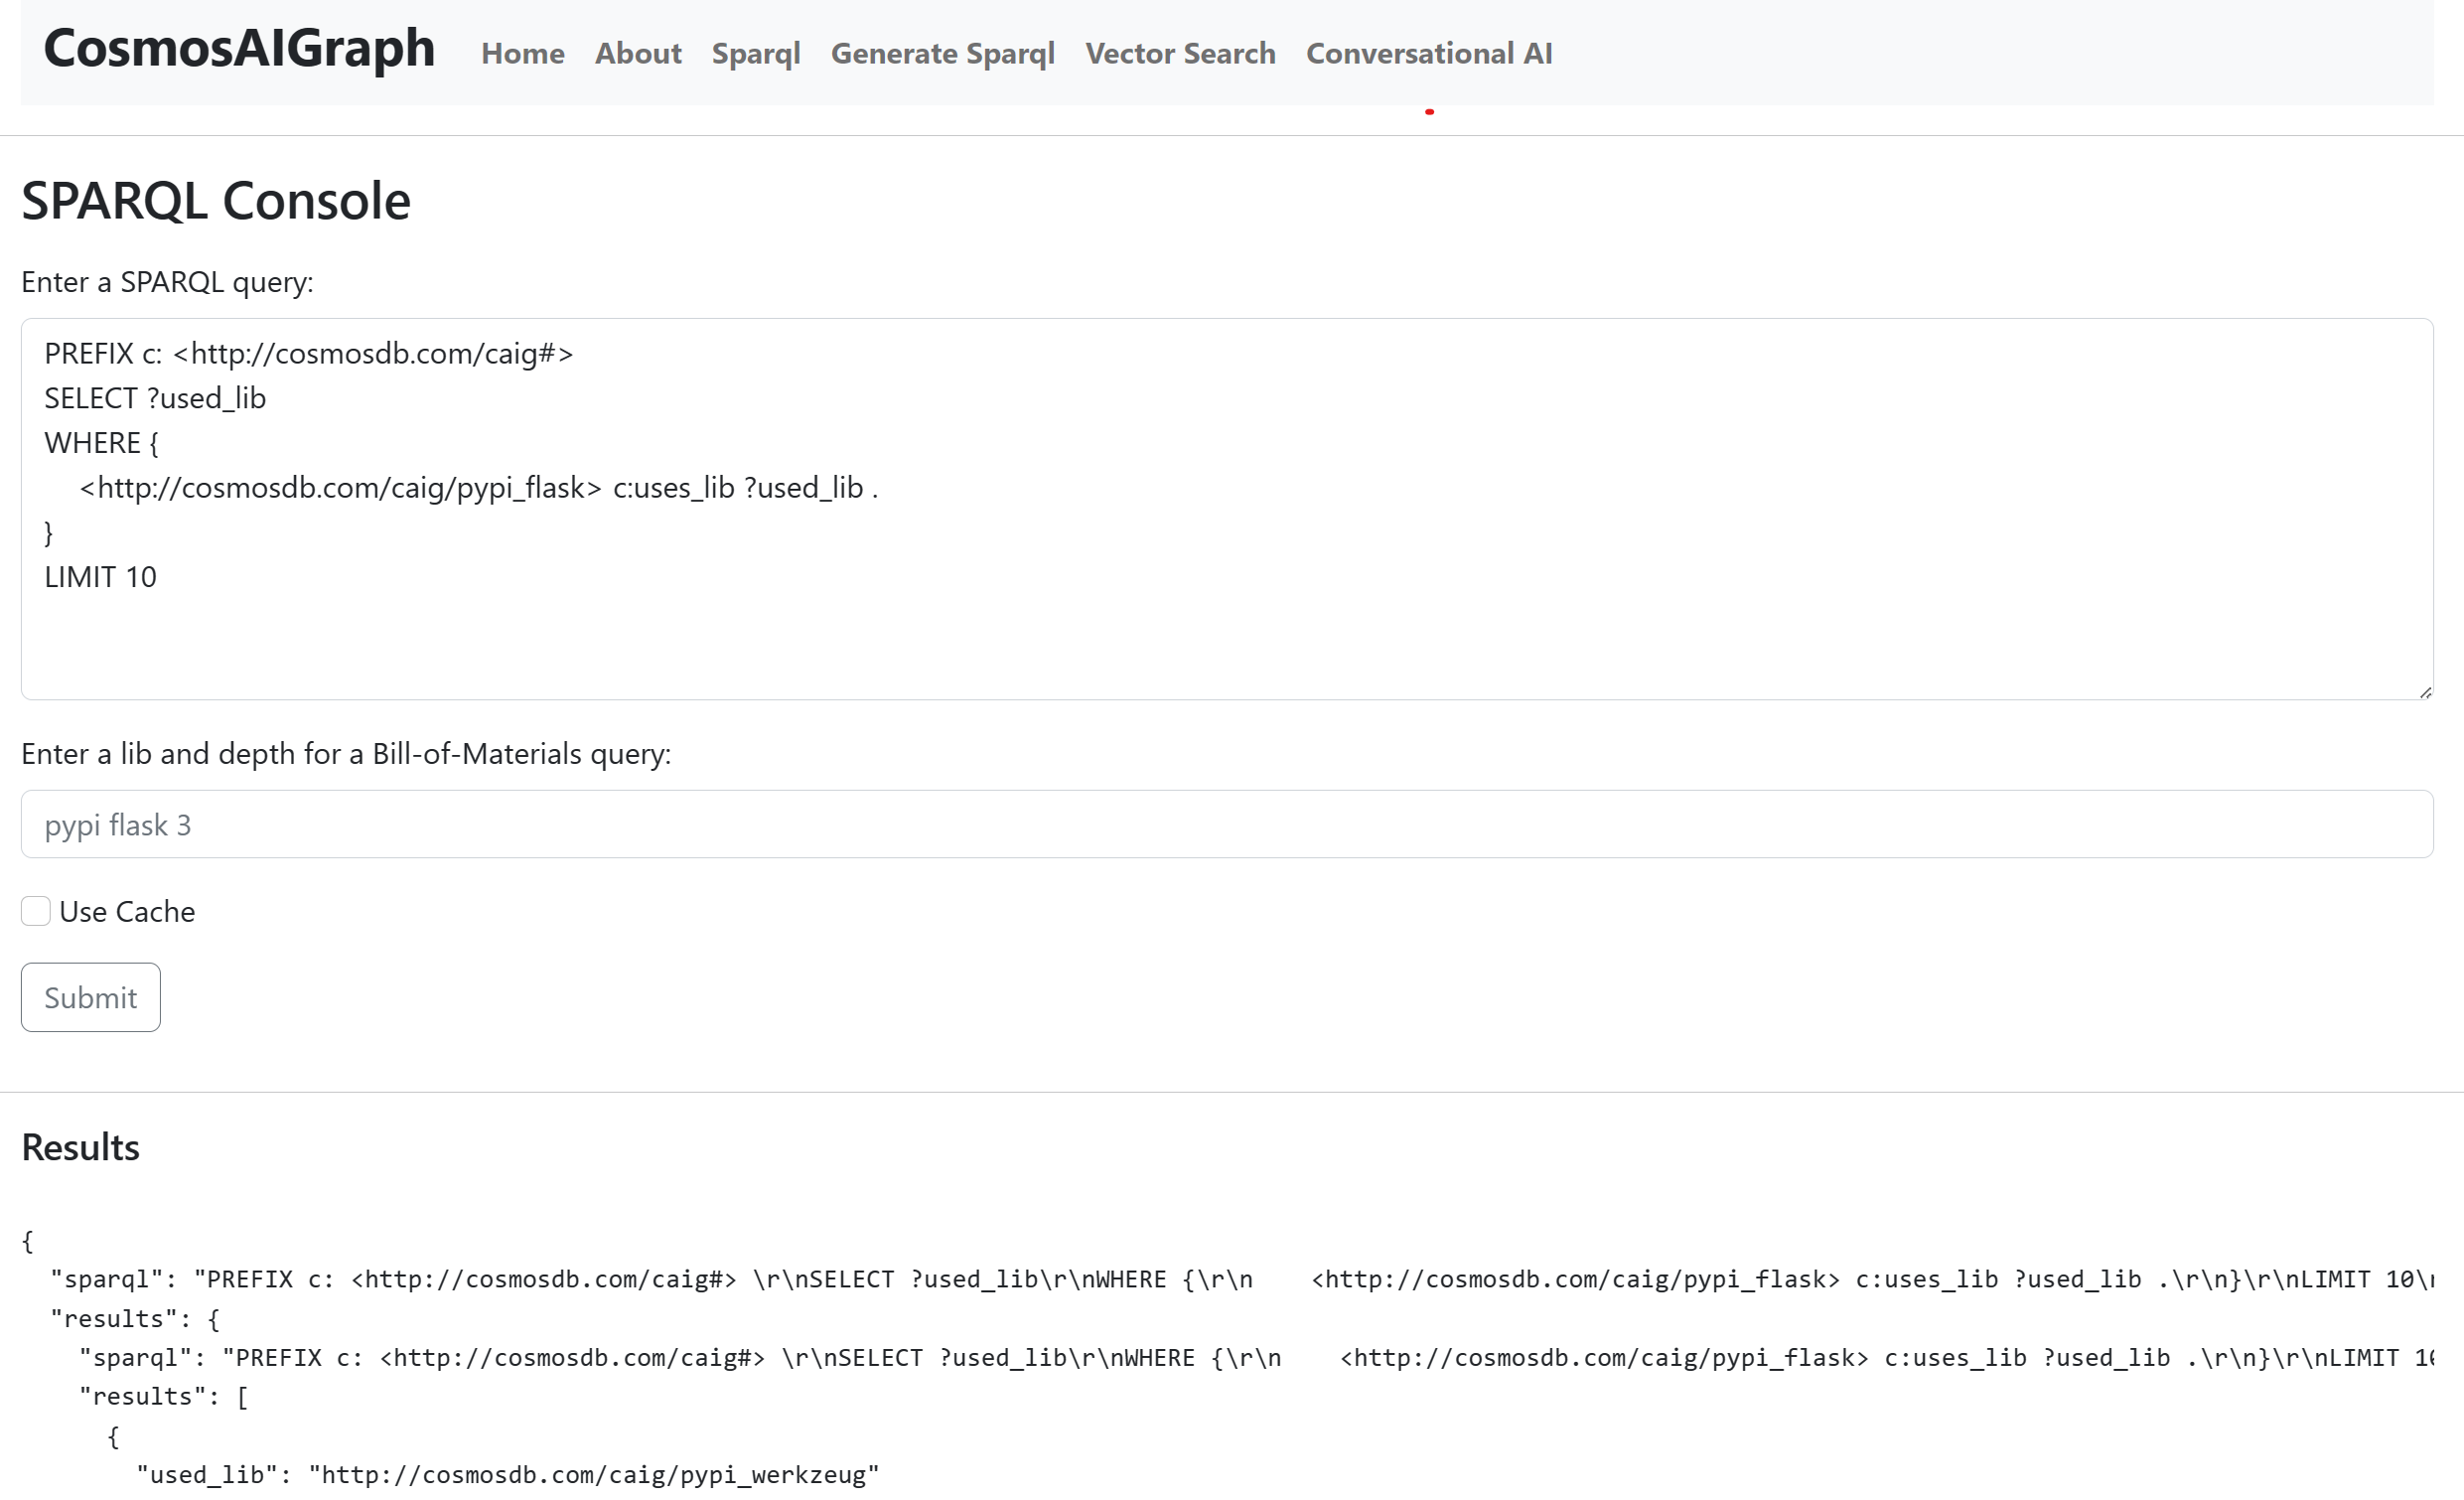
Task: Click the Home navigation item
Action: pos(522,53)
